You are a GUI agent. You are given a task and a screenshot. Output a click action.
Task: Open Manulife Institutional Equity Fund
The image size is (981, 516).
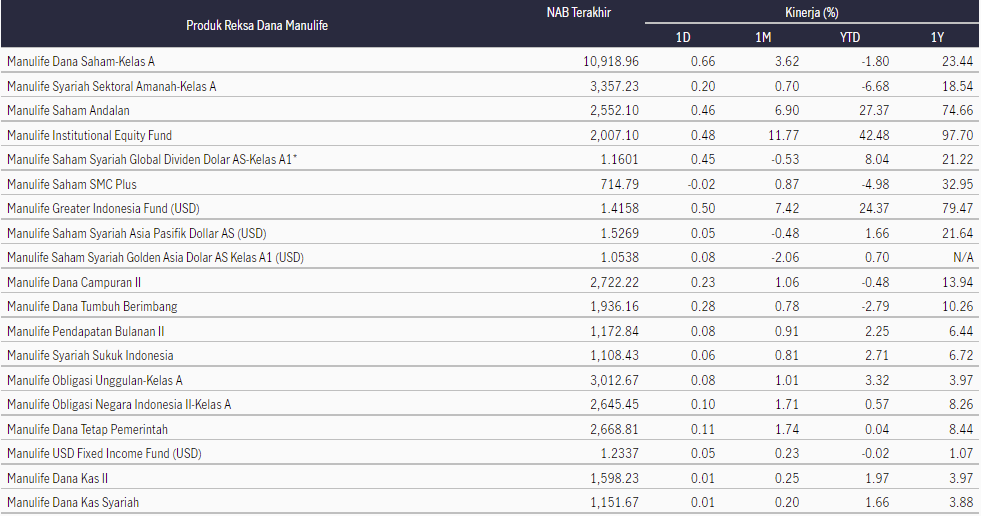point(89,135)
